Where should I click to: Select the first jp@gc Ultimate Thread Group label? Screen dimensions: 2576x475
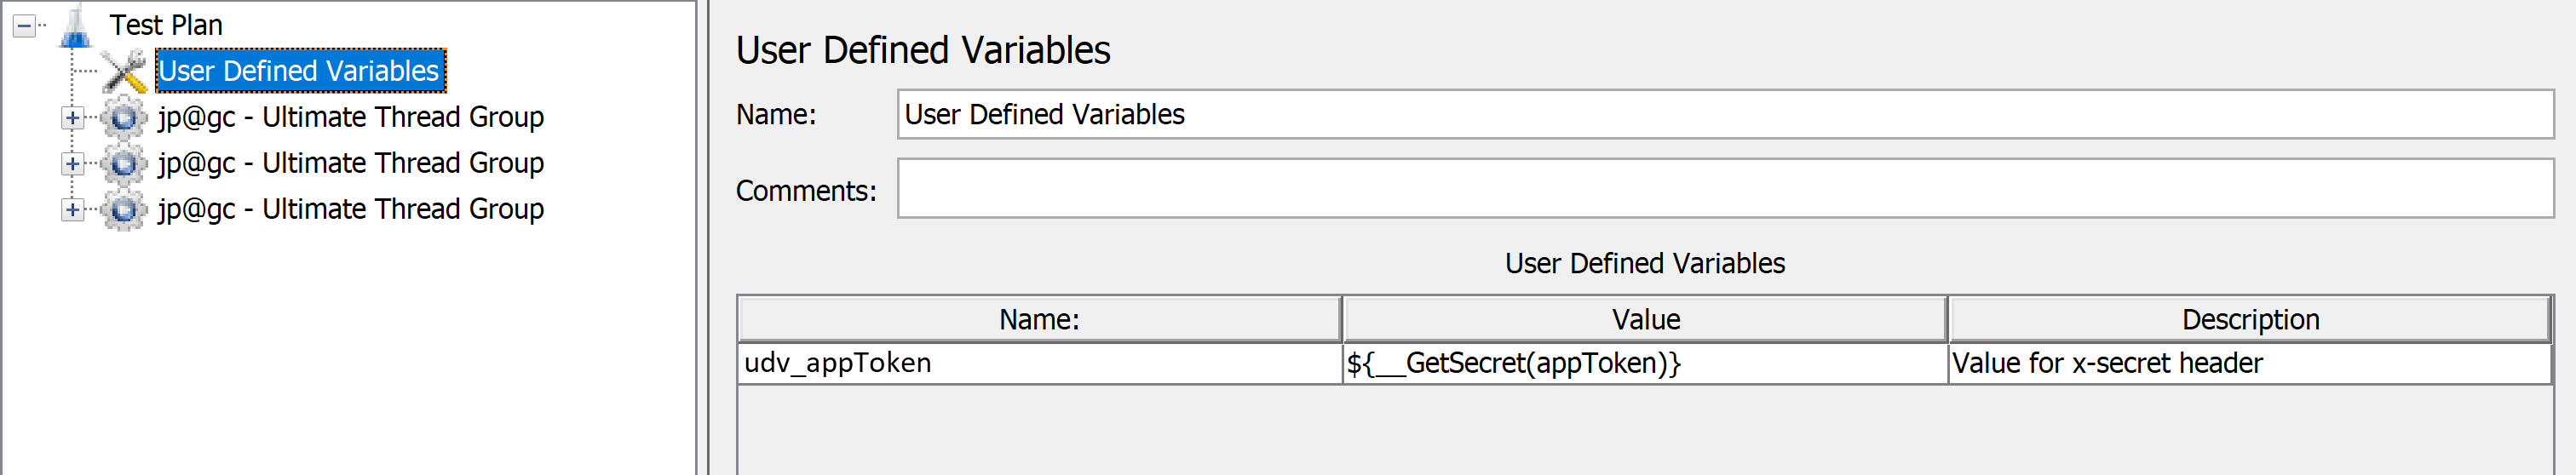tap(351, 117)
